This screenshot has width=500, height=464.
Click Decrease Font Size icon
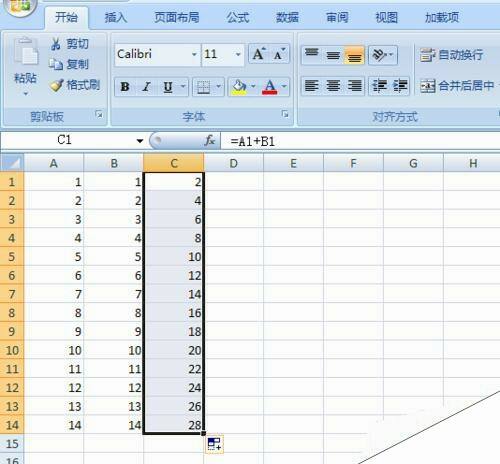279,54
